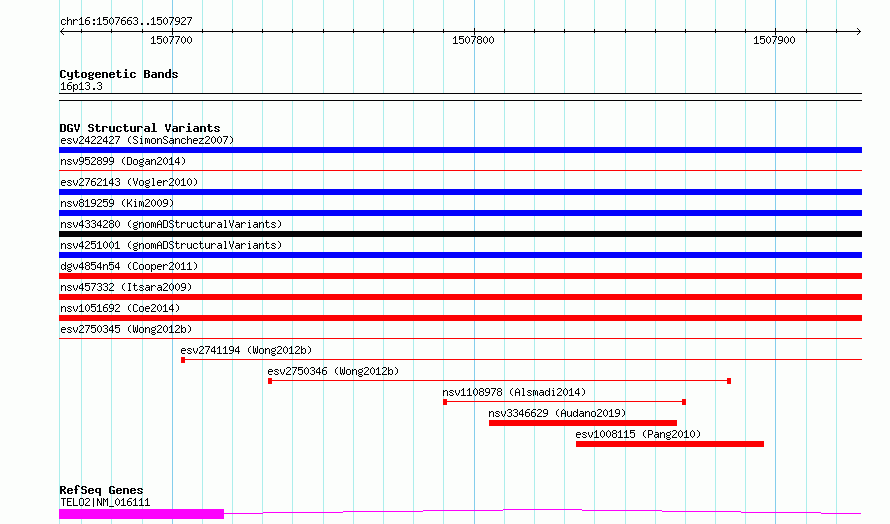Select the blue esv2422427 variant bar
Screen dimensions: 890x524
point(460,150)
